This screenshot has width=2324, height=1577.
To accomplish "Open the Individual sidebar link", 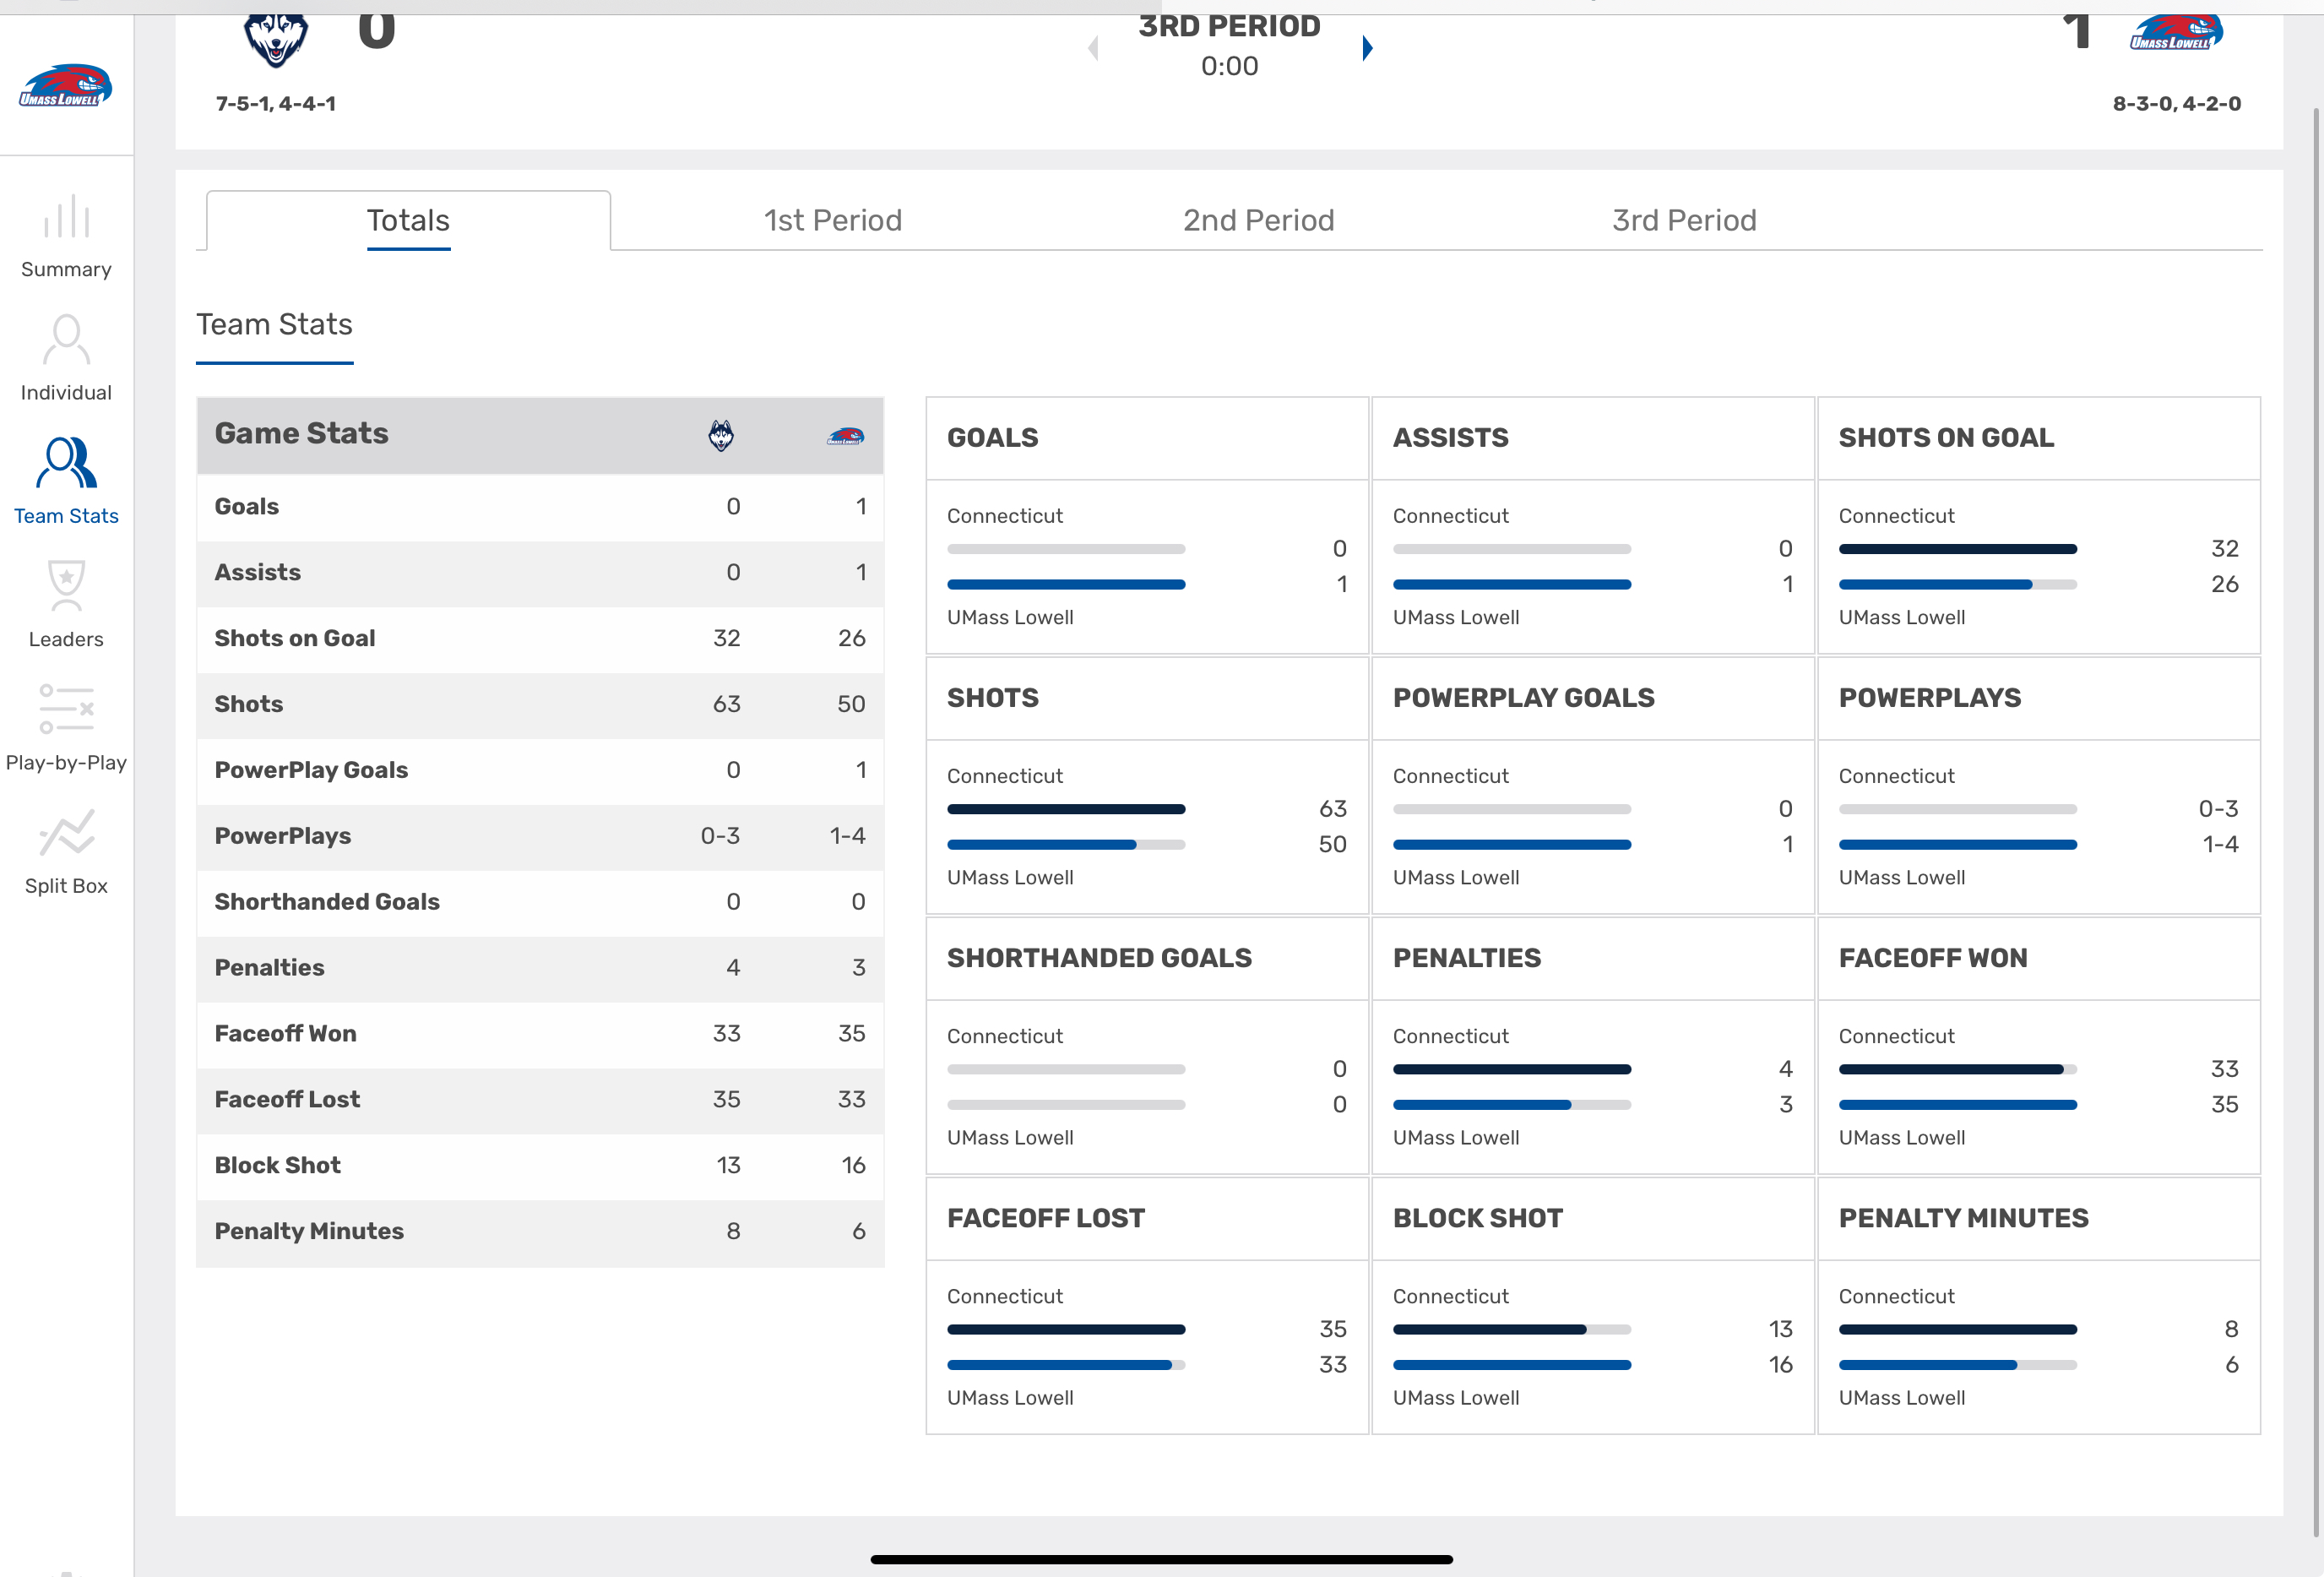I will [x=66, y=393].
